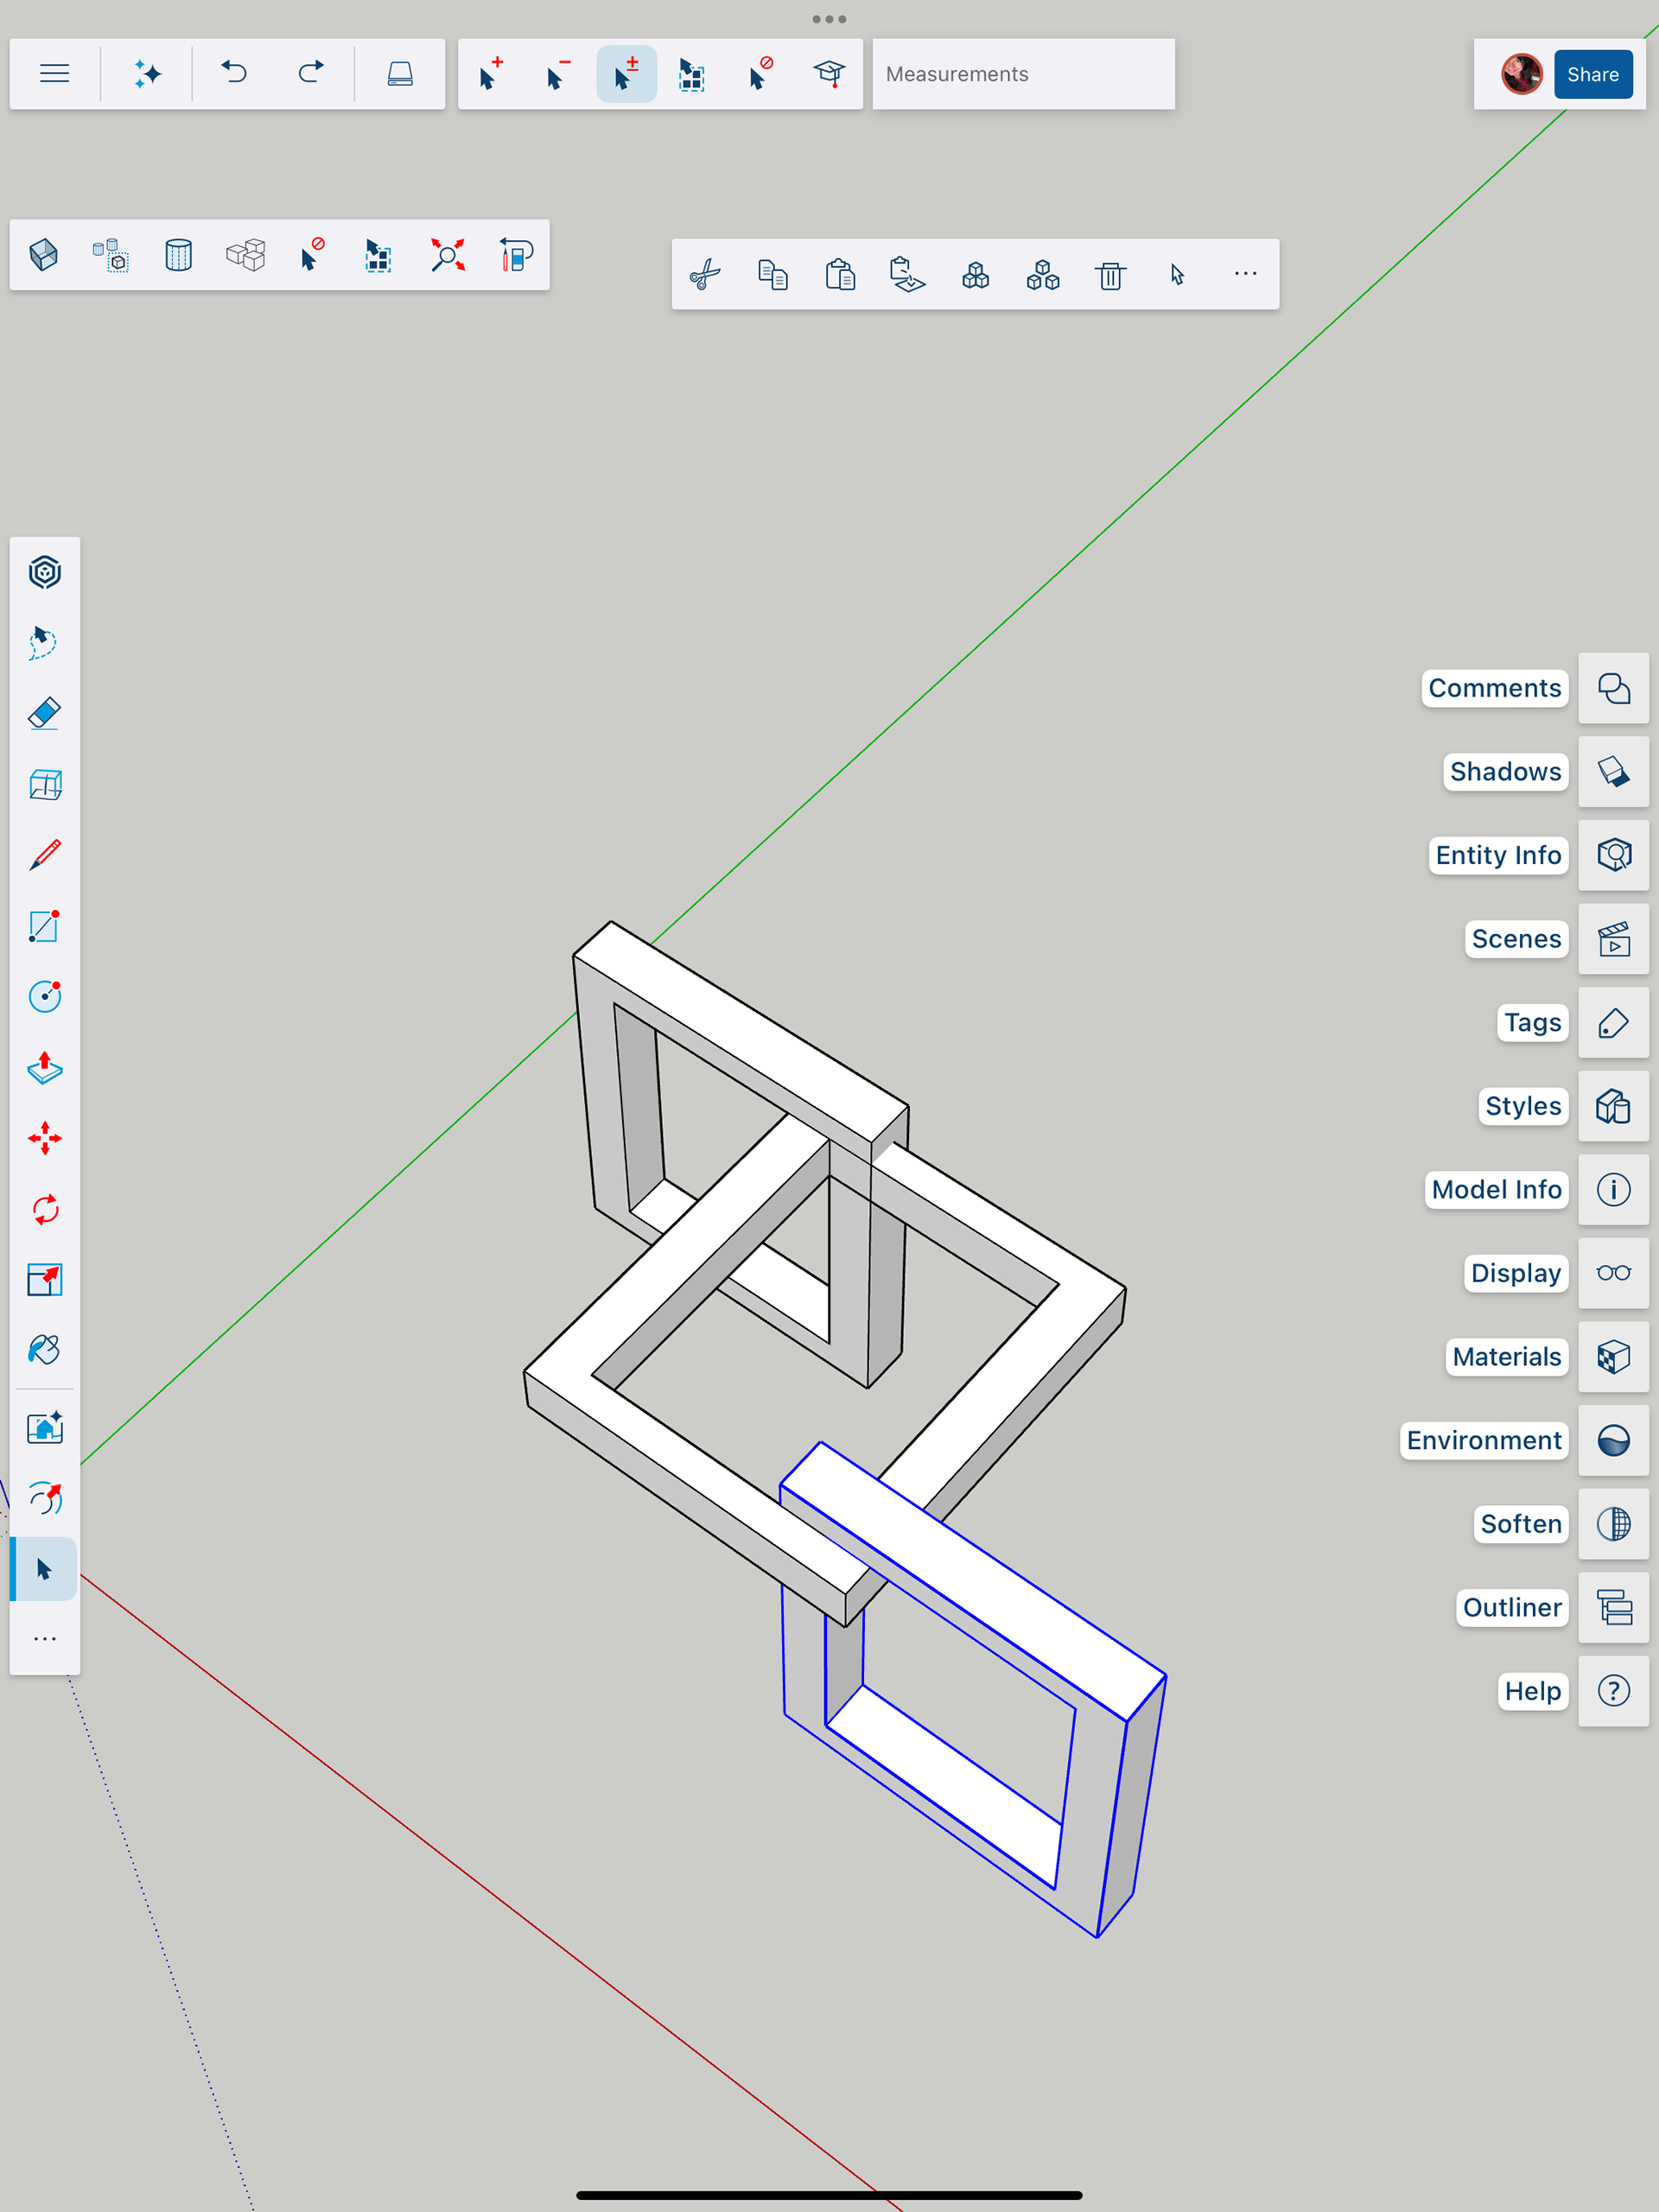
Task: Open the Materials panel
Action: 1613,1357
